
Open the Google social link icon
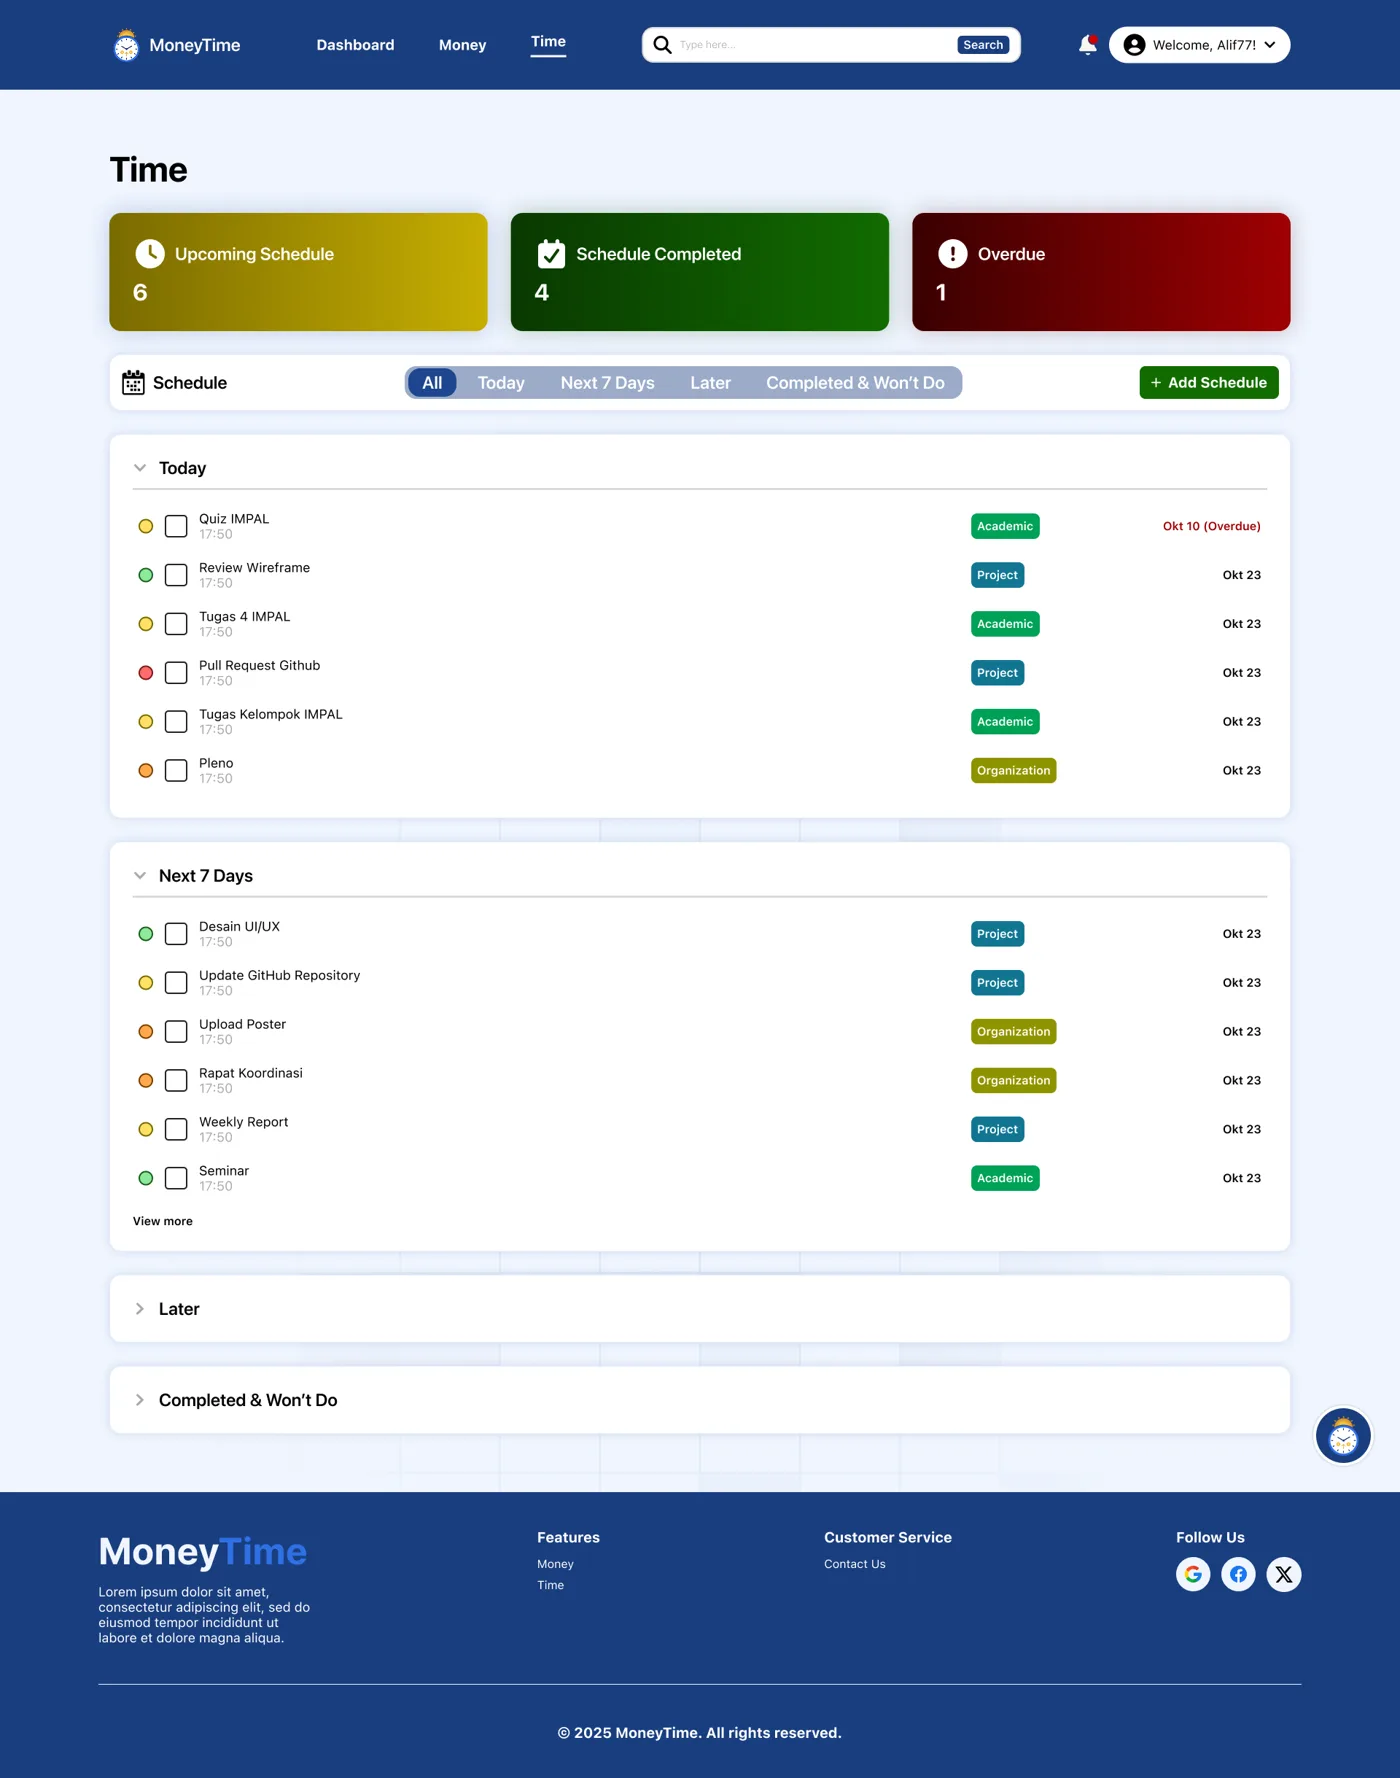1193,1575
